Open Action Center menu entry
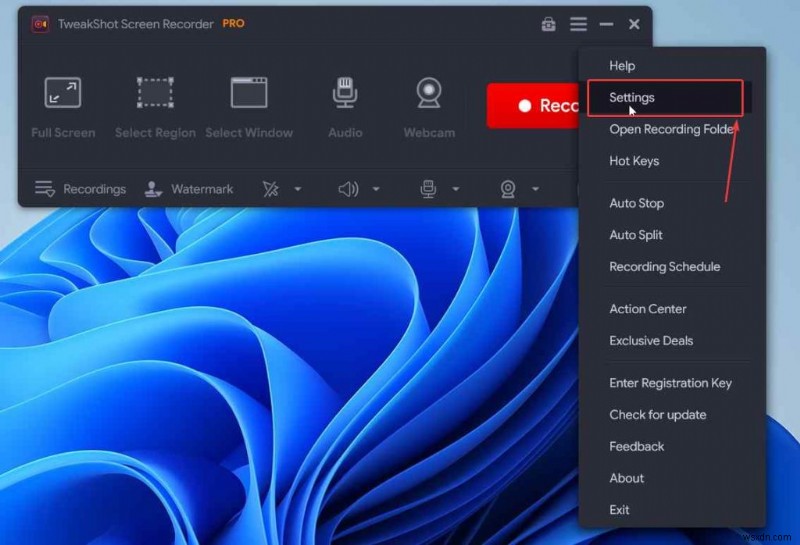Screen dimensions: 800x545 [x=647, y=309]
